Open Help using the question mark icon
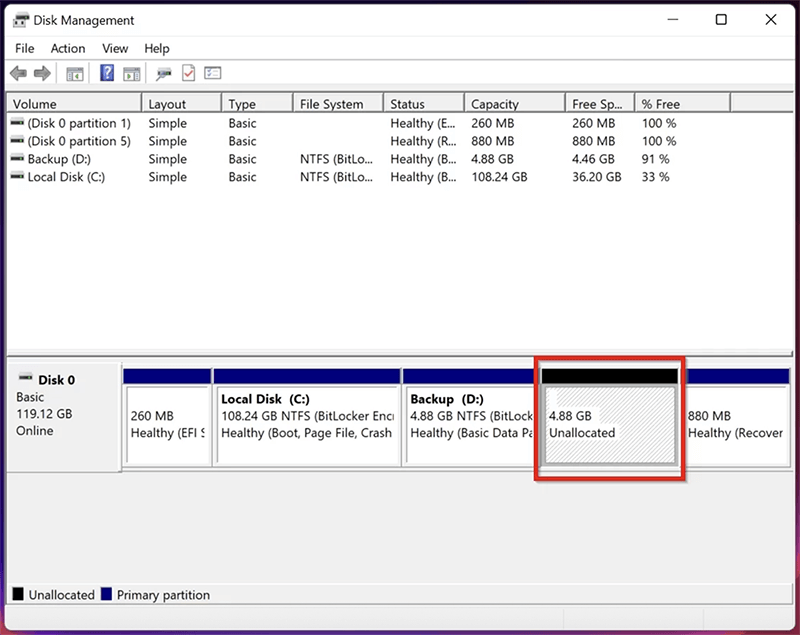800x635 pixels. 106,72
